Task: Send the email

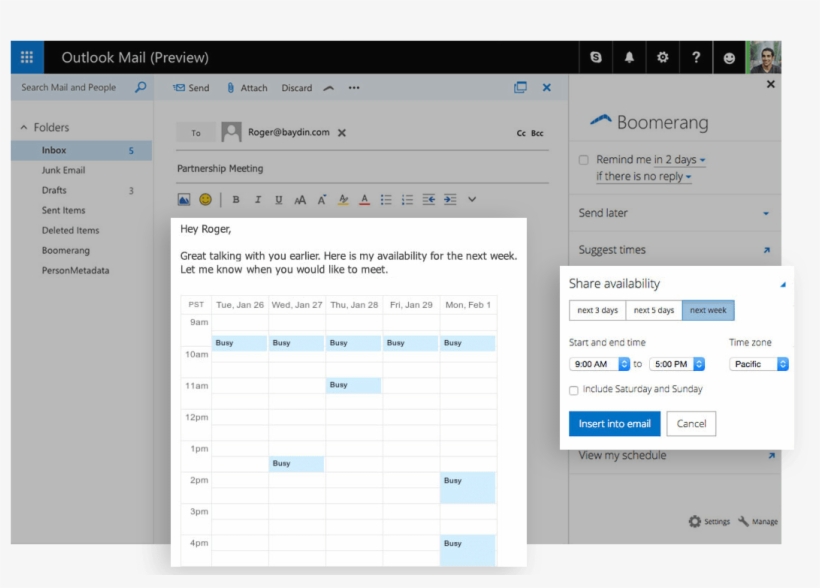Action: (191, 88)
